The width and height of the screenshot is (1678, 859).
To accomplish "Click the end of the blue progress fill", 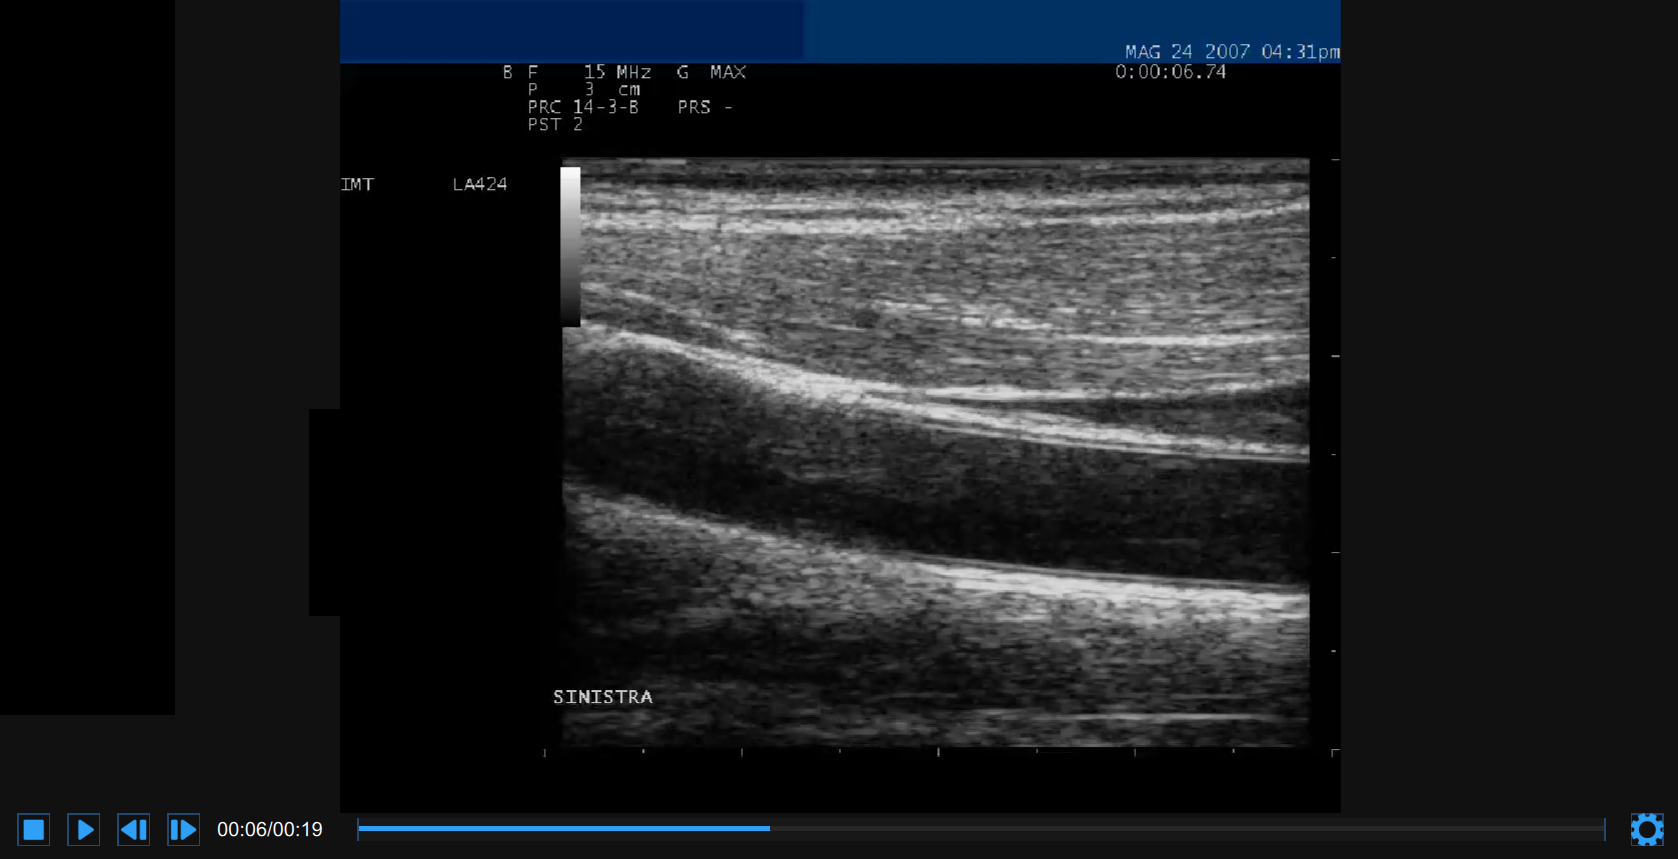I will [x=768, y=828].
